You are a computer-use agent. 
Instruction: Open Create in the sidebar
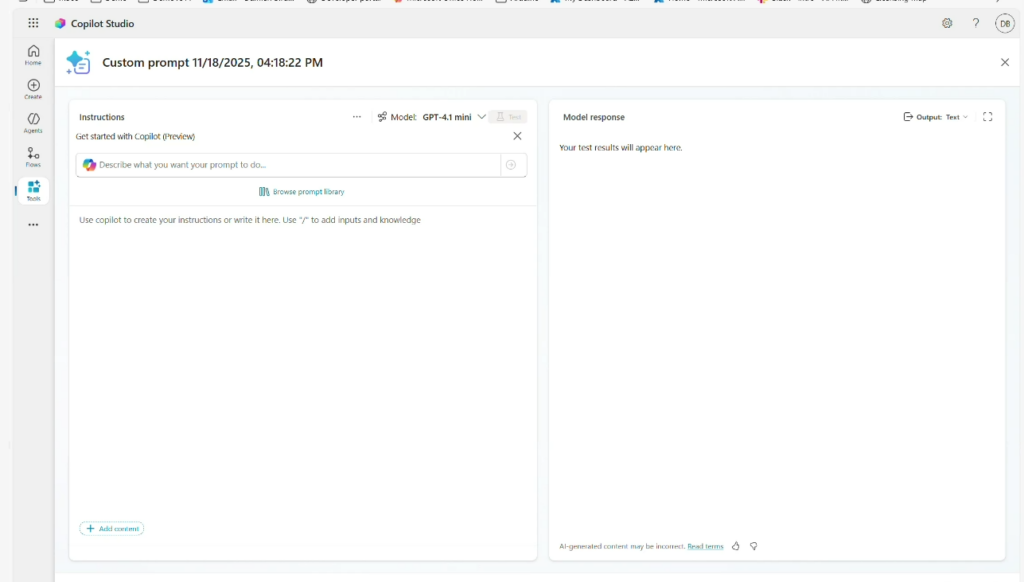point(33,89)
